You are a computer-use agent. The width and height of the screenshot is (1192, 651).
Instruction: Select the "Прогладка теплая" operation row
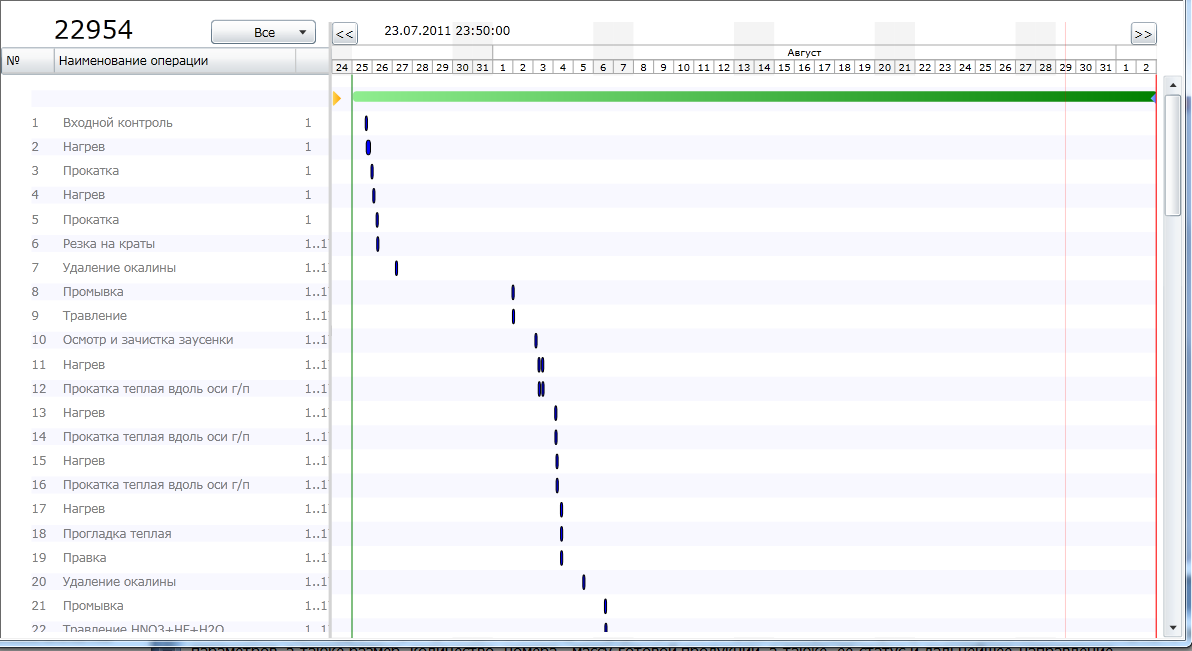[116, 534]
